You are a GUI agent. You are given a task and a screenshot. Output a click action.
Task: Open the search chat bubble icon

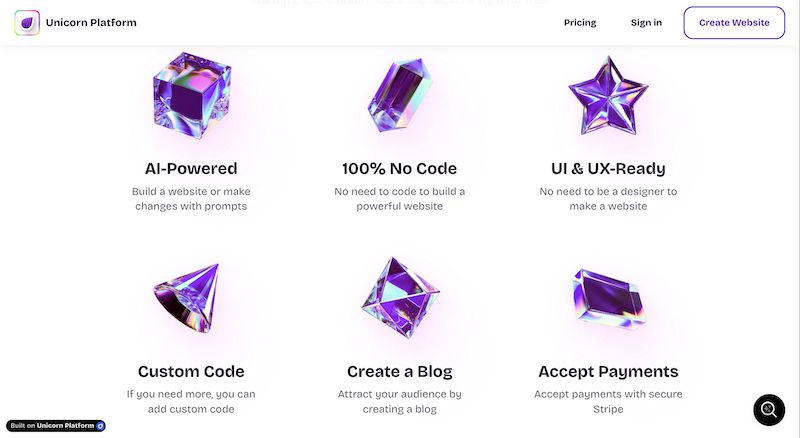point(769,409)
